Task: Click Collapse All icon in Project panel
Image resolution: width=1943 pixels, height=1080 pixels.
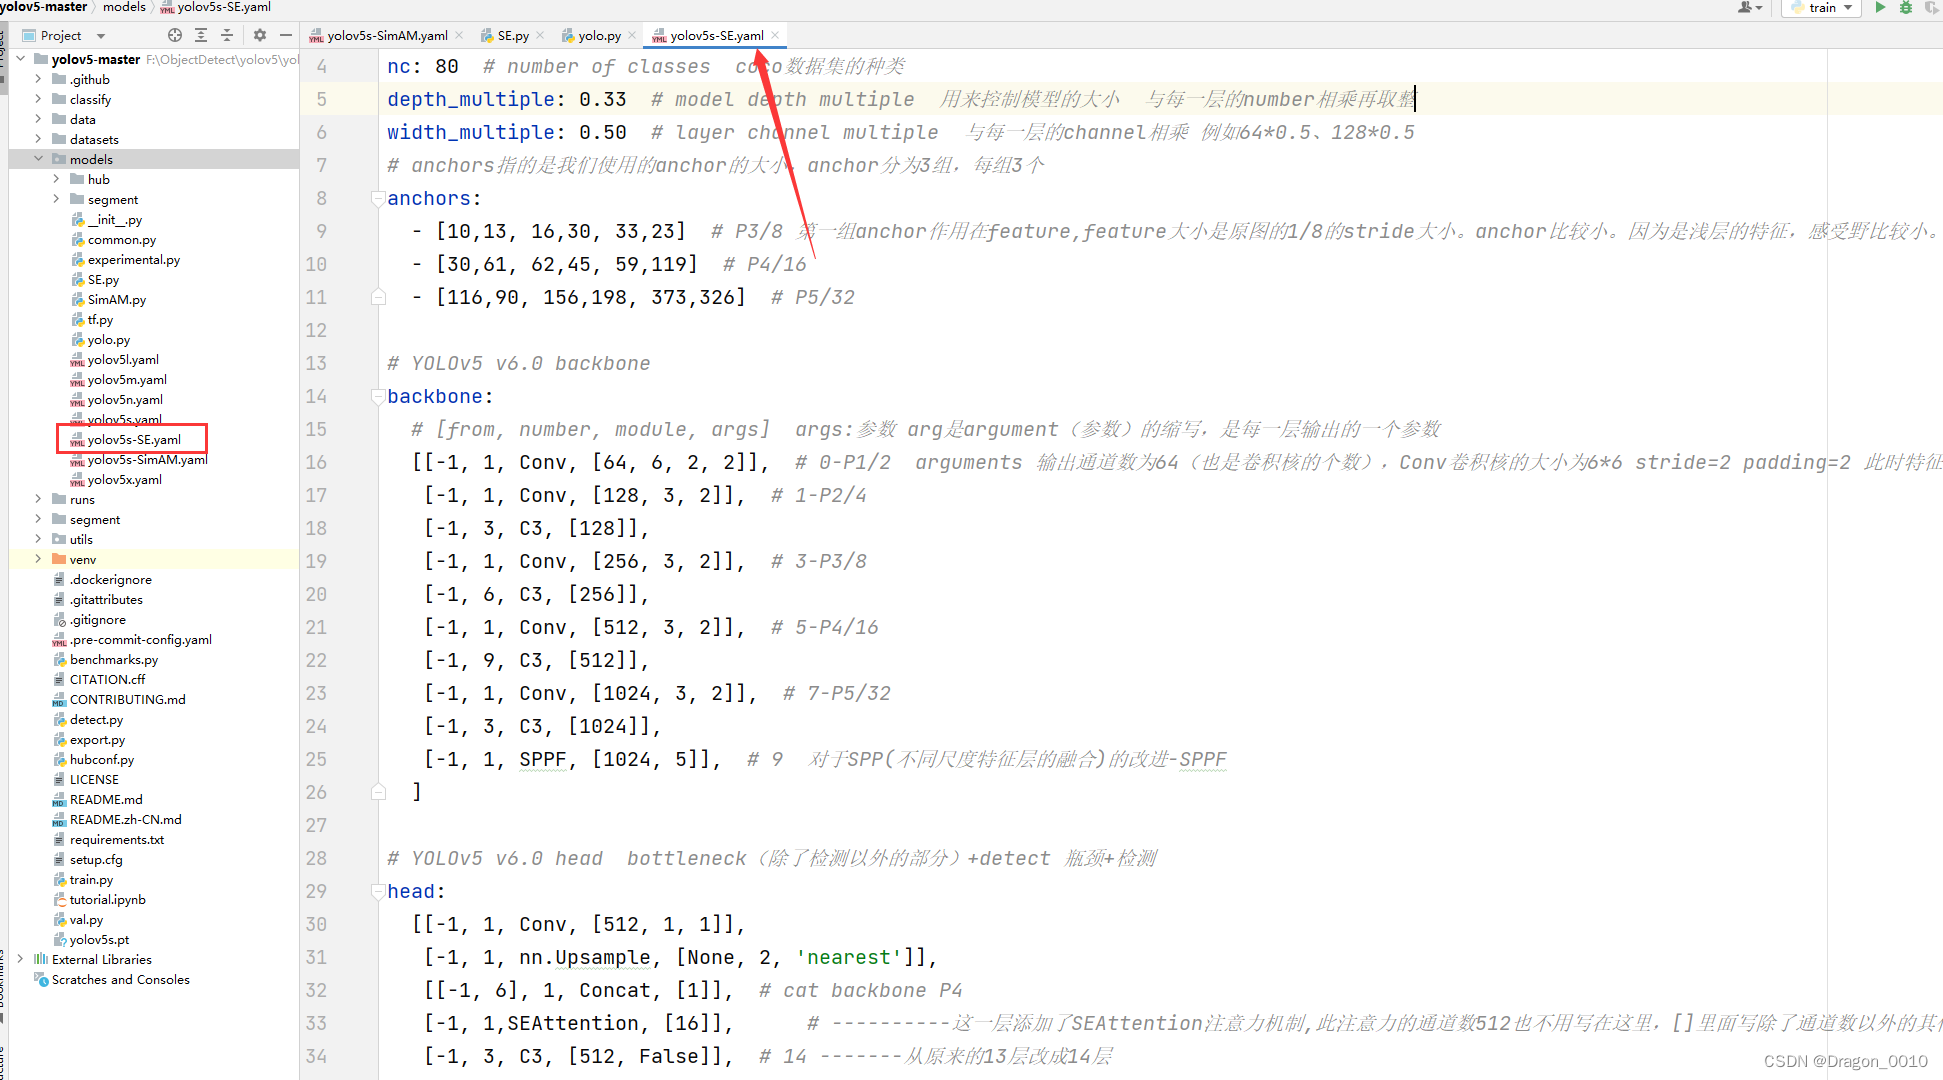Action: click(227, 35)
